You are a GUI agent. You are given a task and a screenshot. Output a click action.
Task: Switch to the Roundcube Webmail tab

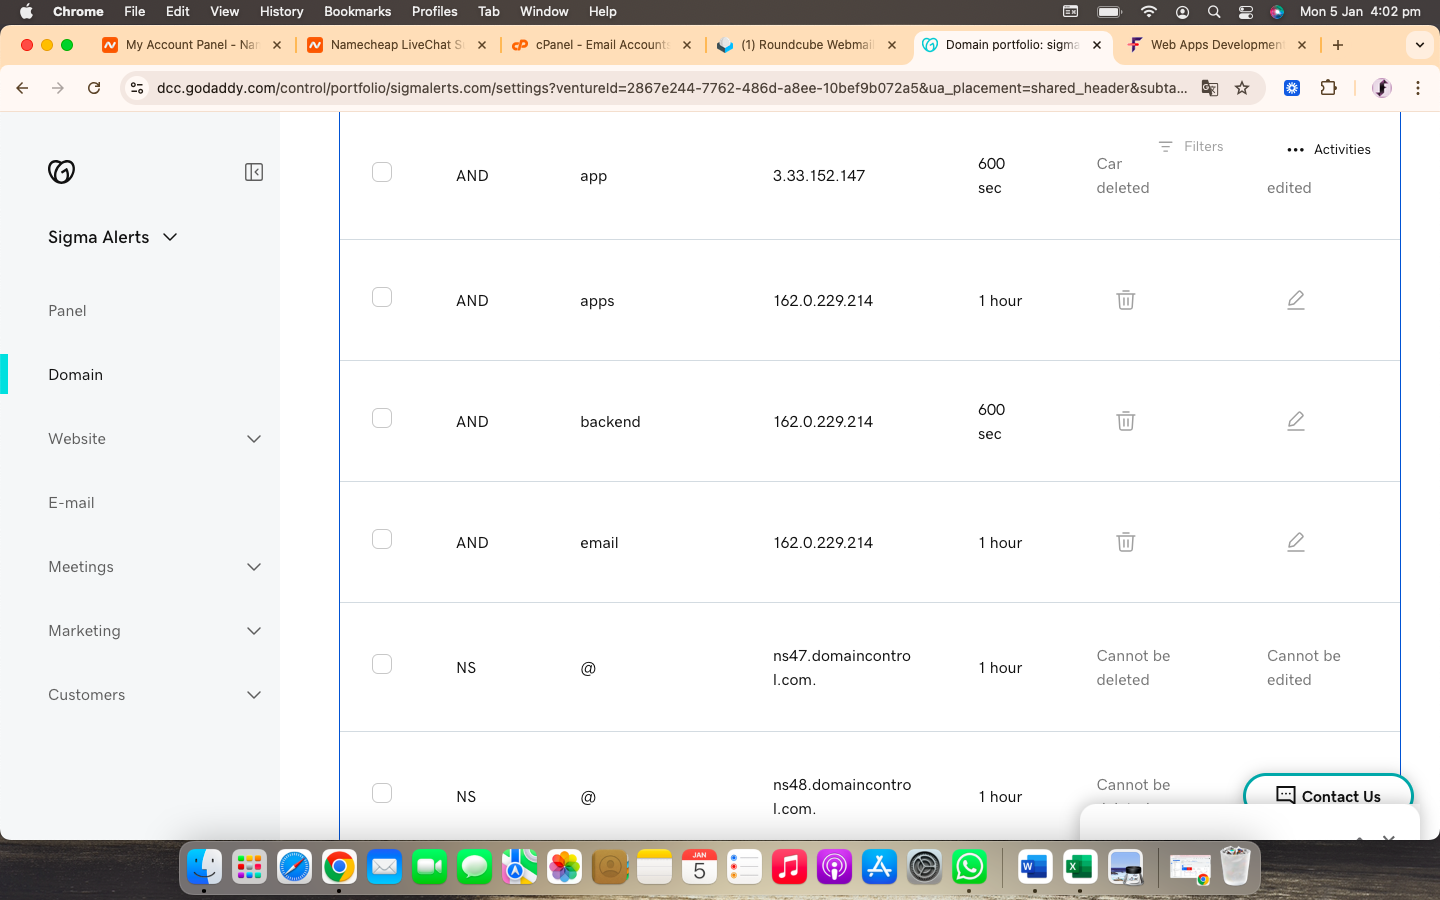(x=806, y=45)
